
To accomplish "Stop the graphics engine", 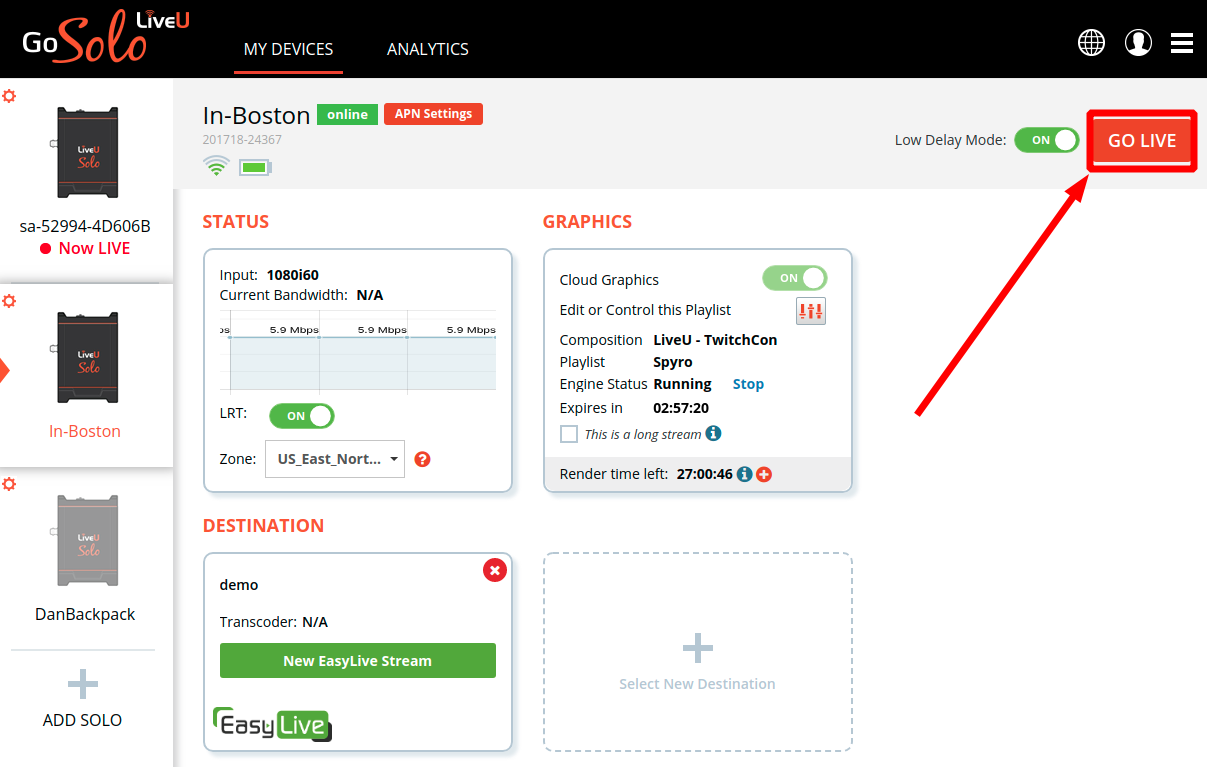I will click(748, 384).
